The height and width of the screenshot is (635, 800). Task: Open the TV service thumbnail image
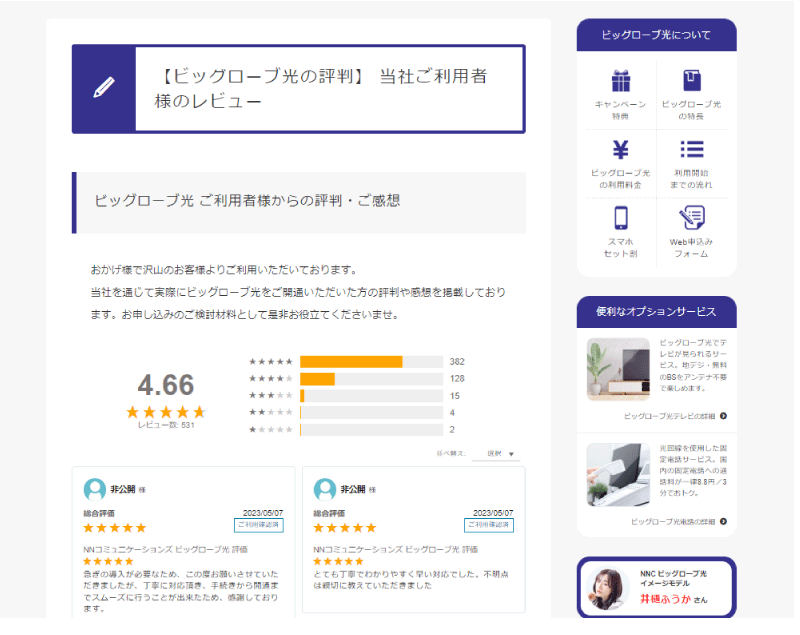[618, 369]
